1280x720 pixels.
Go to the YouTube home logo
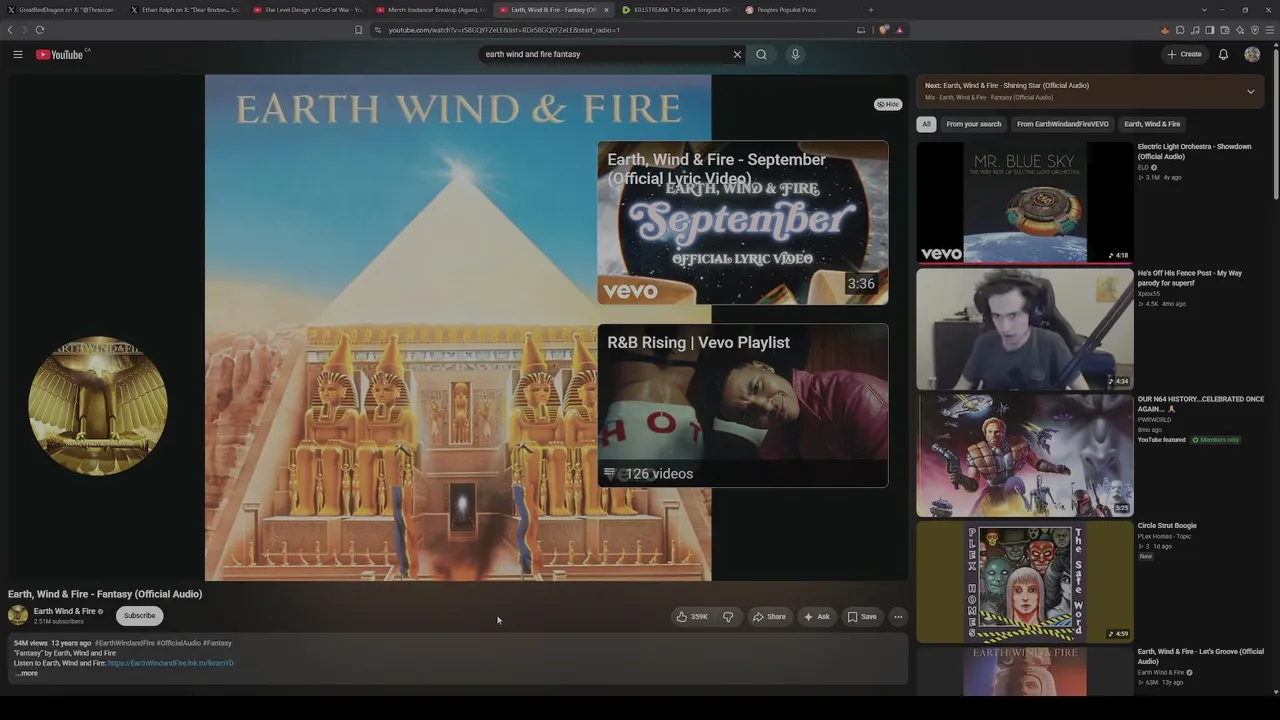tap(60, 54)
